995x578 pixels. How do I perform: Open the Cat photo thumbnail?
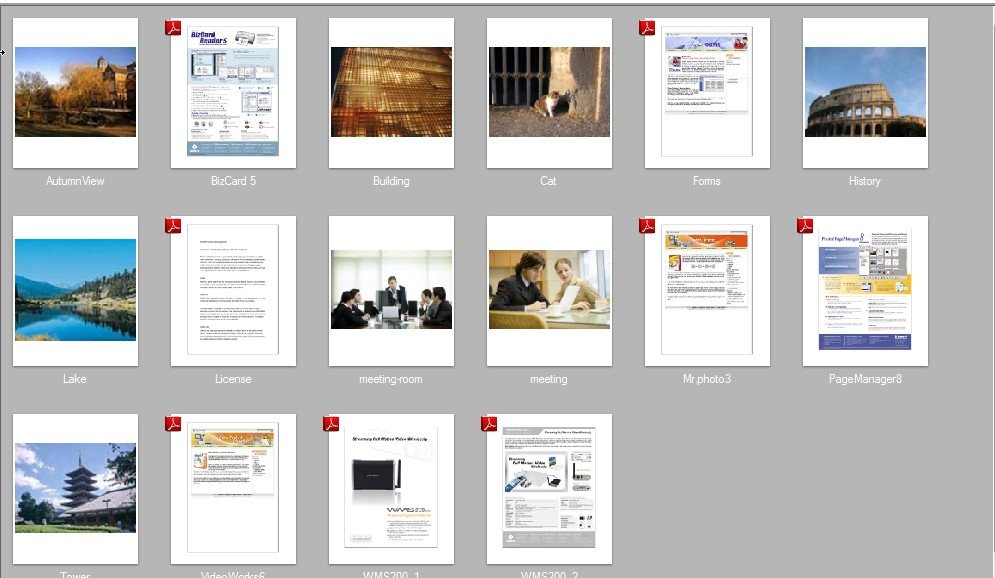(549, 92)
